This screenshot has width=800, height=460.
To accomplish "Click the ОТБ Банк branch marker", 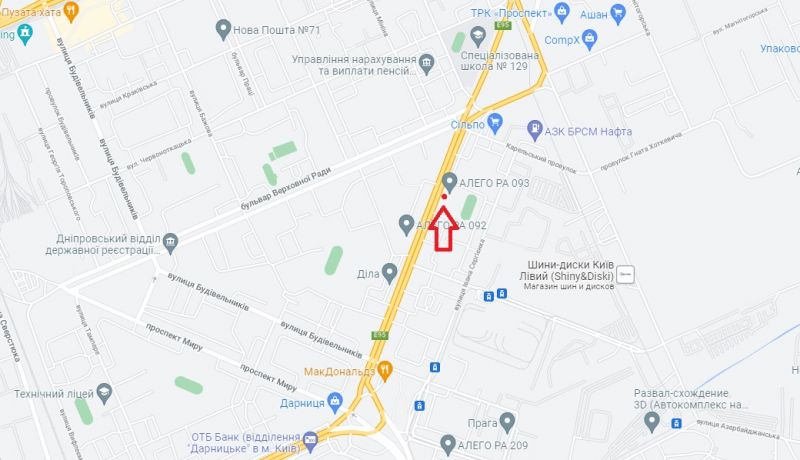I will pyautogui.click(x=310, y=442).
